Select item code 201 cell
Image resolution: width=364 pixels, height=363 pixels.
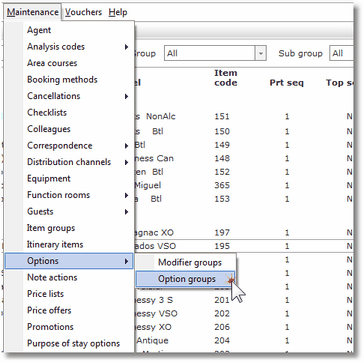pyautogui.click(x=222, y=300)
